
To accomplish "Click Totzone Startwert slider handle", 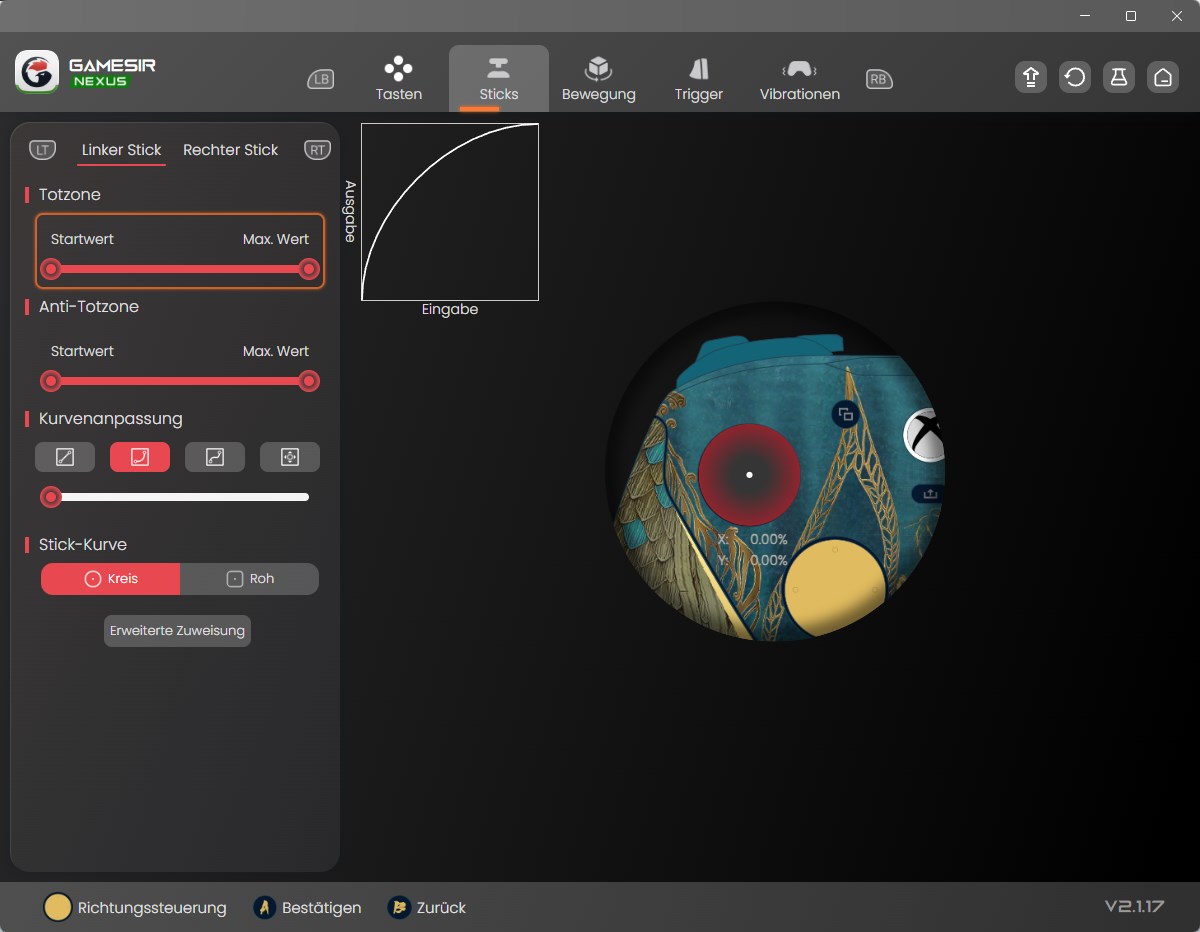I will pyautogui.click(x=51, y=269).
